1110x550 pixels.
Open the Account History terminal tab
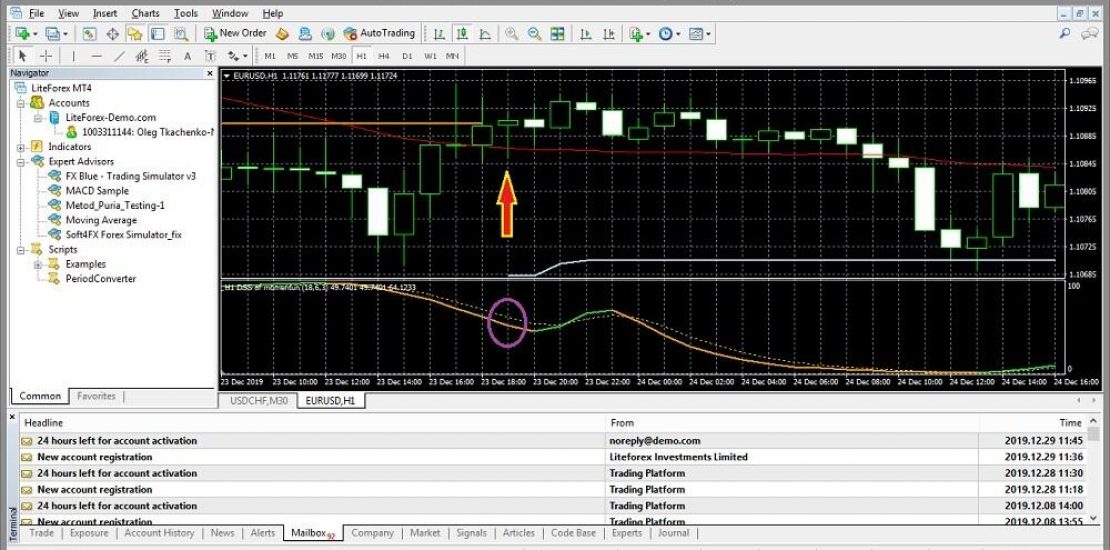[x=159, y=533]
